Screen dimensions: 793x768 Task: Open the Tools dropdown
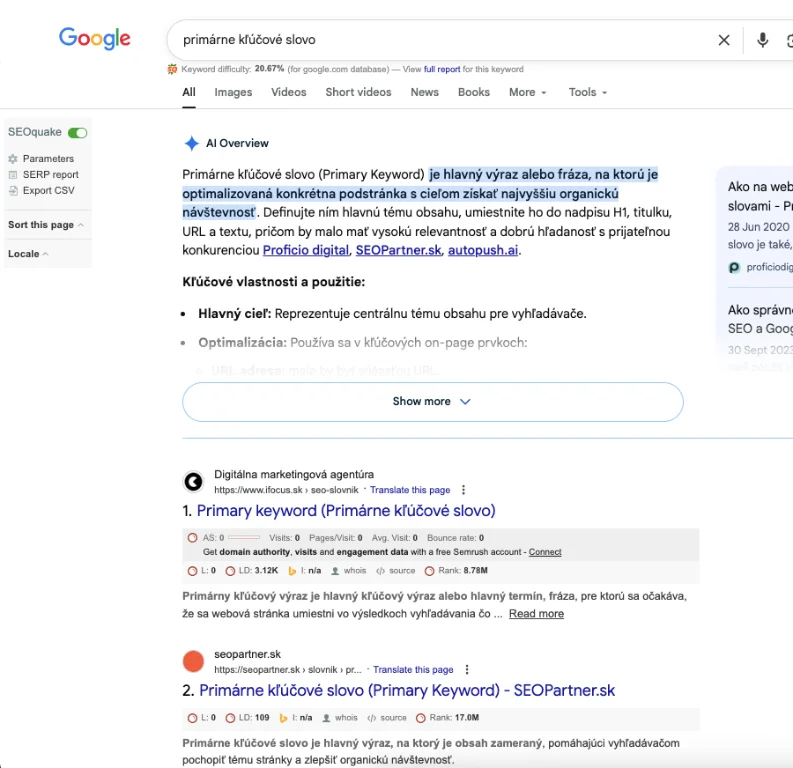pos(587,92)
